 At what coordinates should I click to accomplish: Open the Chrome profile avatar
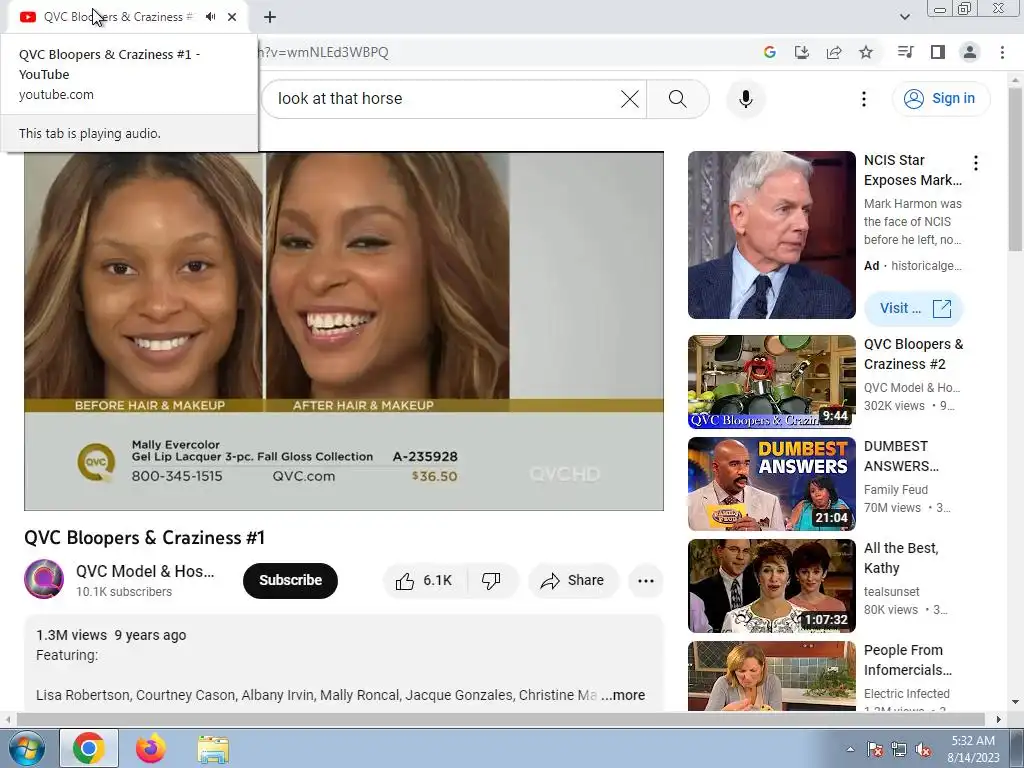point(970,52)
